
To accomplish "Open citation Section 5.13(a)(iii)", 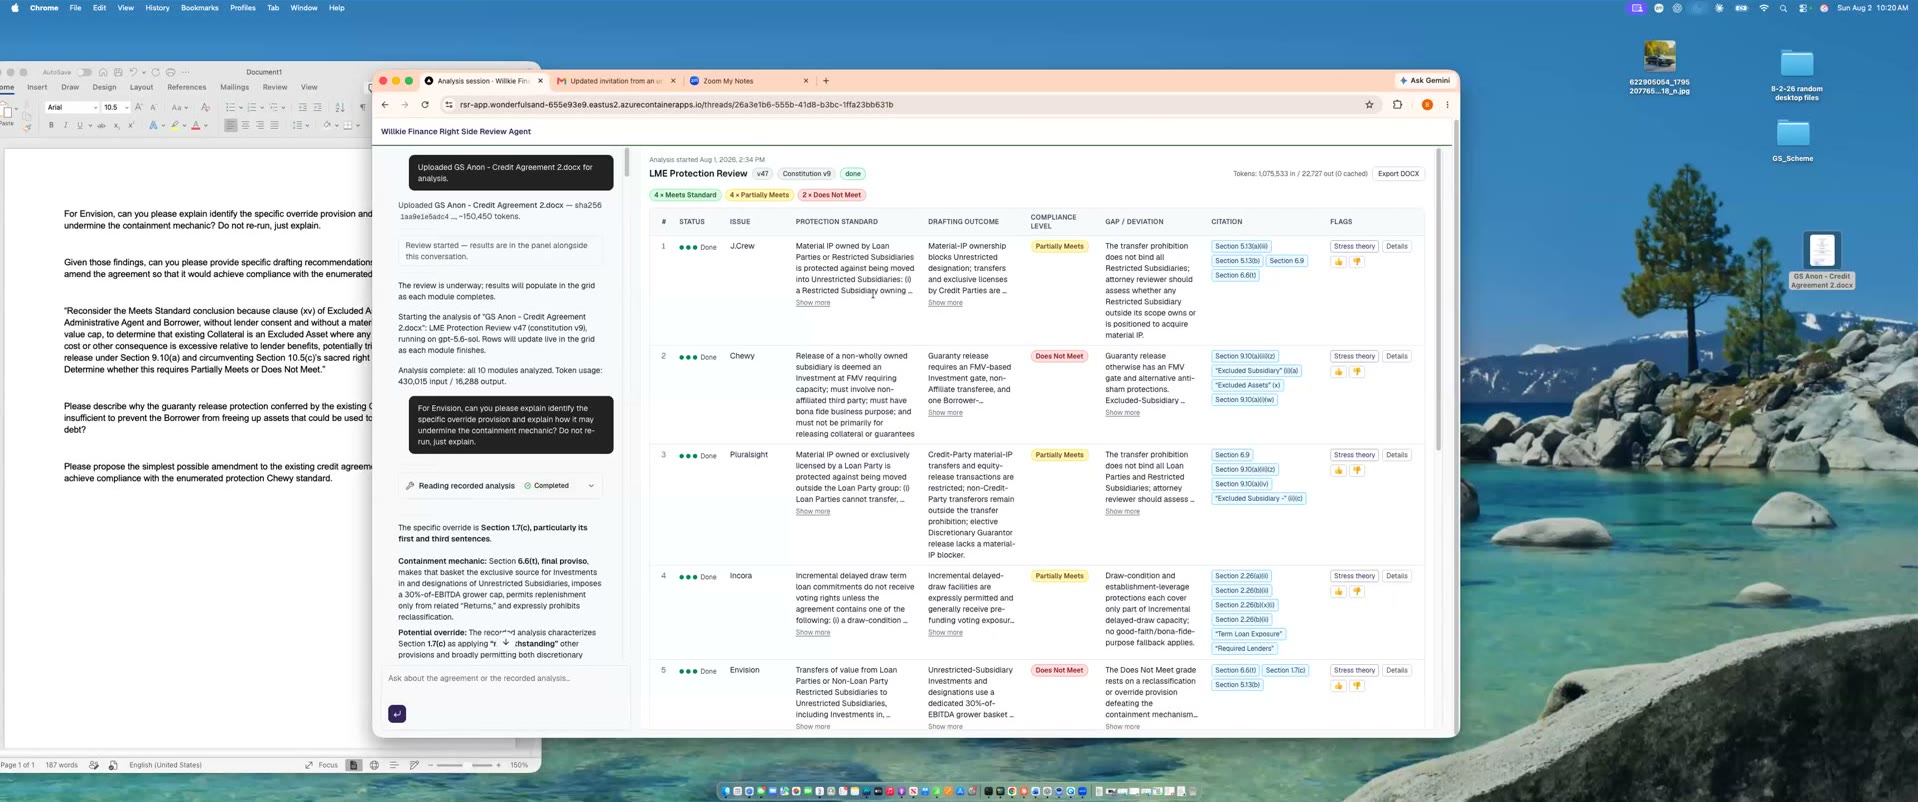I will coord(1241,246).
